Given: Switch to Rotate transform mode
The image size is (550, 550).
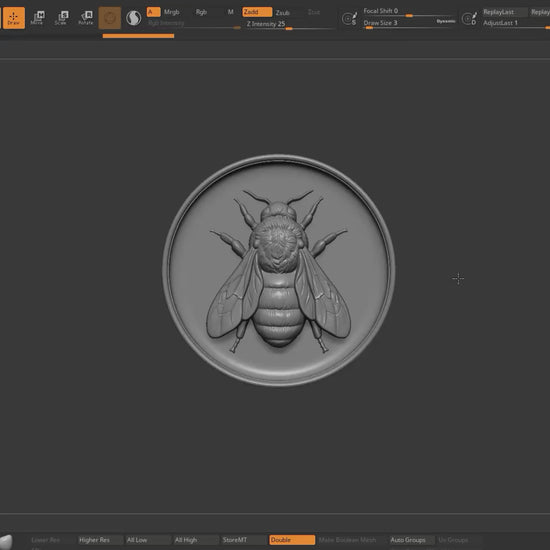Looking at the screenshot, I should 86,18.
